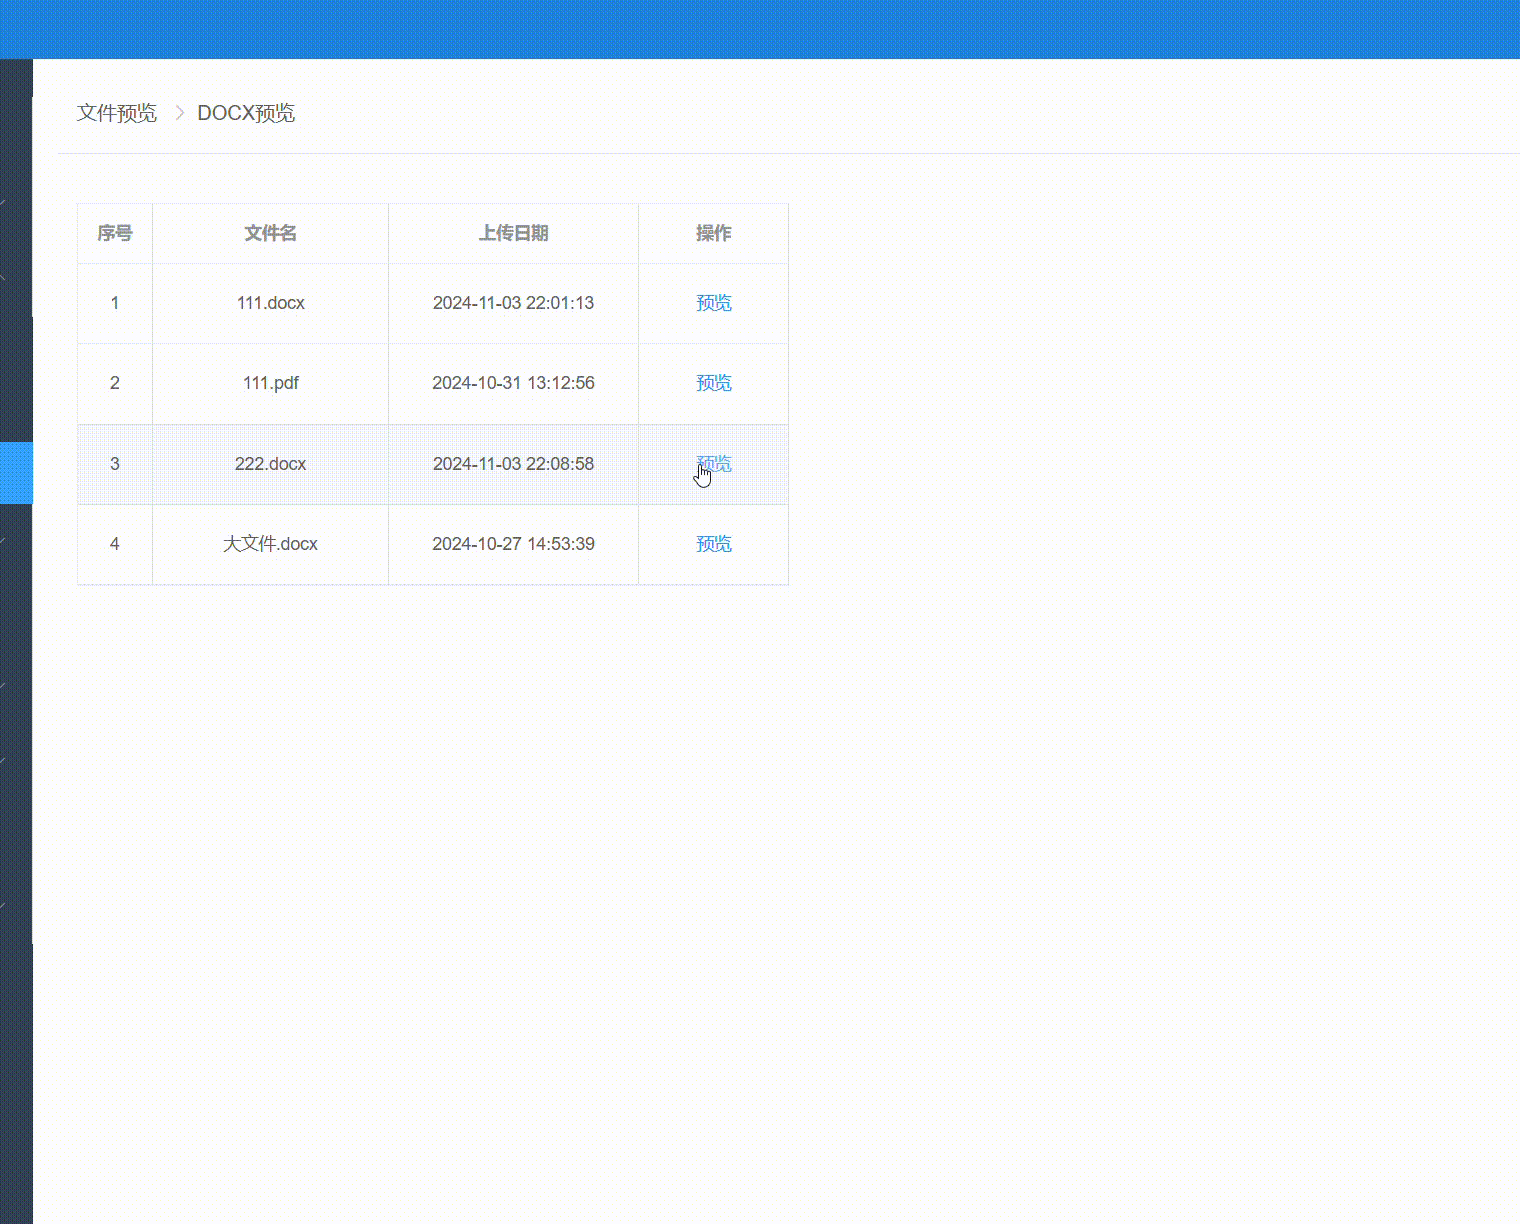This screenshot has height=1224, width=1520.
Task: Click the 文件预览 breadcrumb link
Action: point(117,113)
